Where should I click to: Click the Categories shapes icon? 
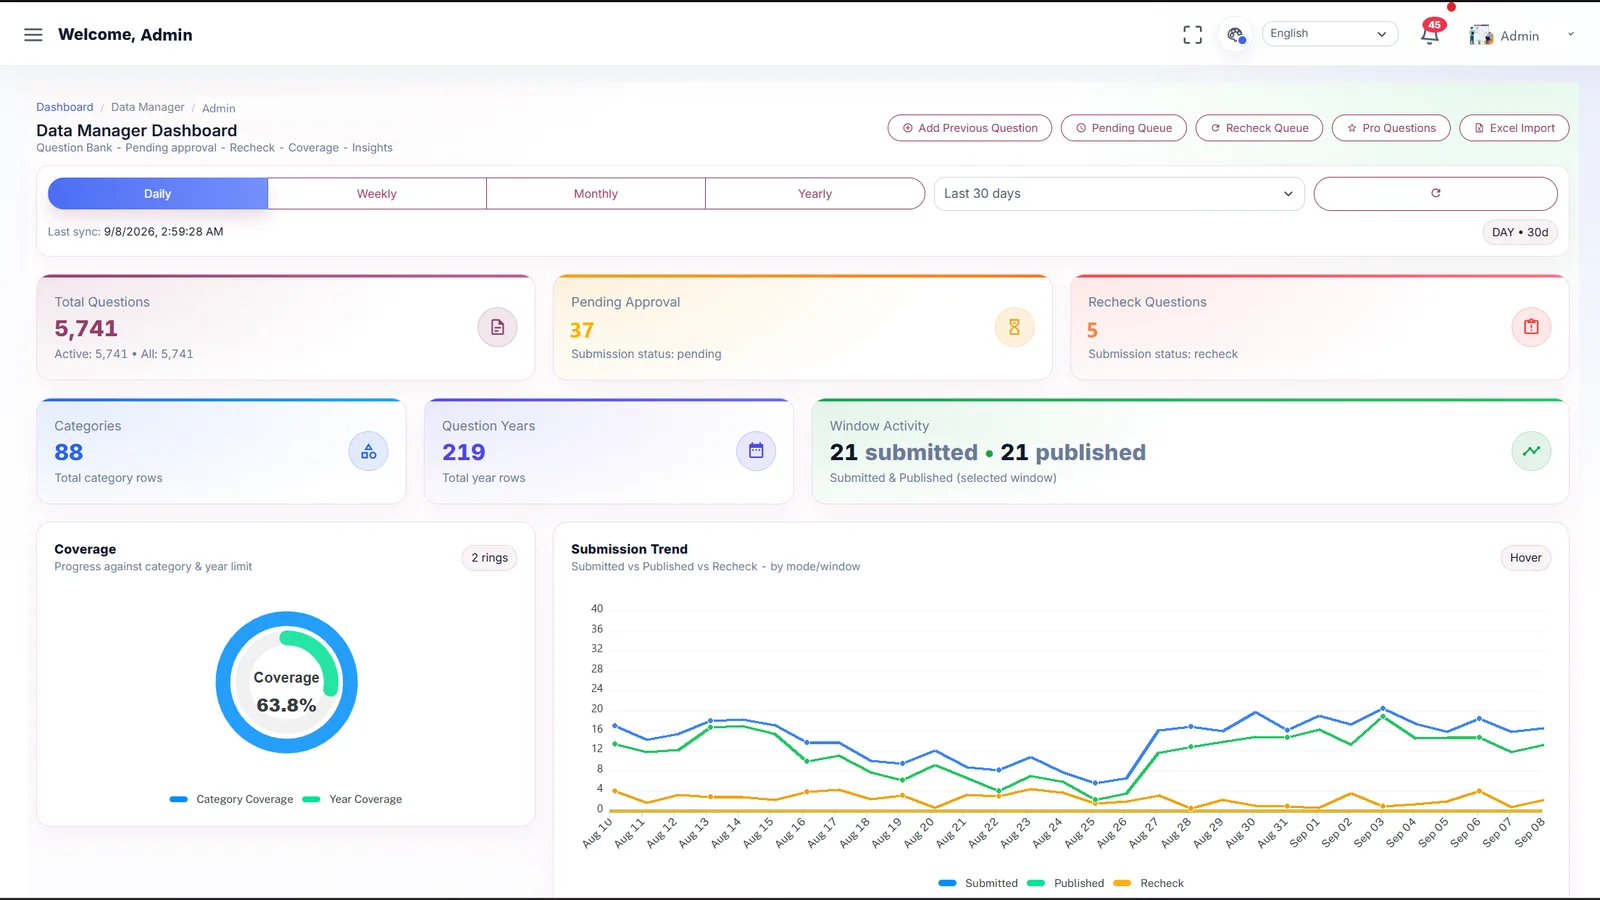click(x=368, y=451)
